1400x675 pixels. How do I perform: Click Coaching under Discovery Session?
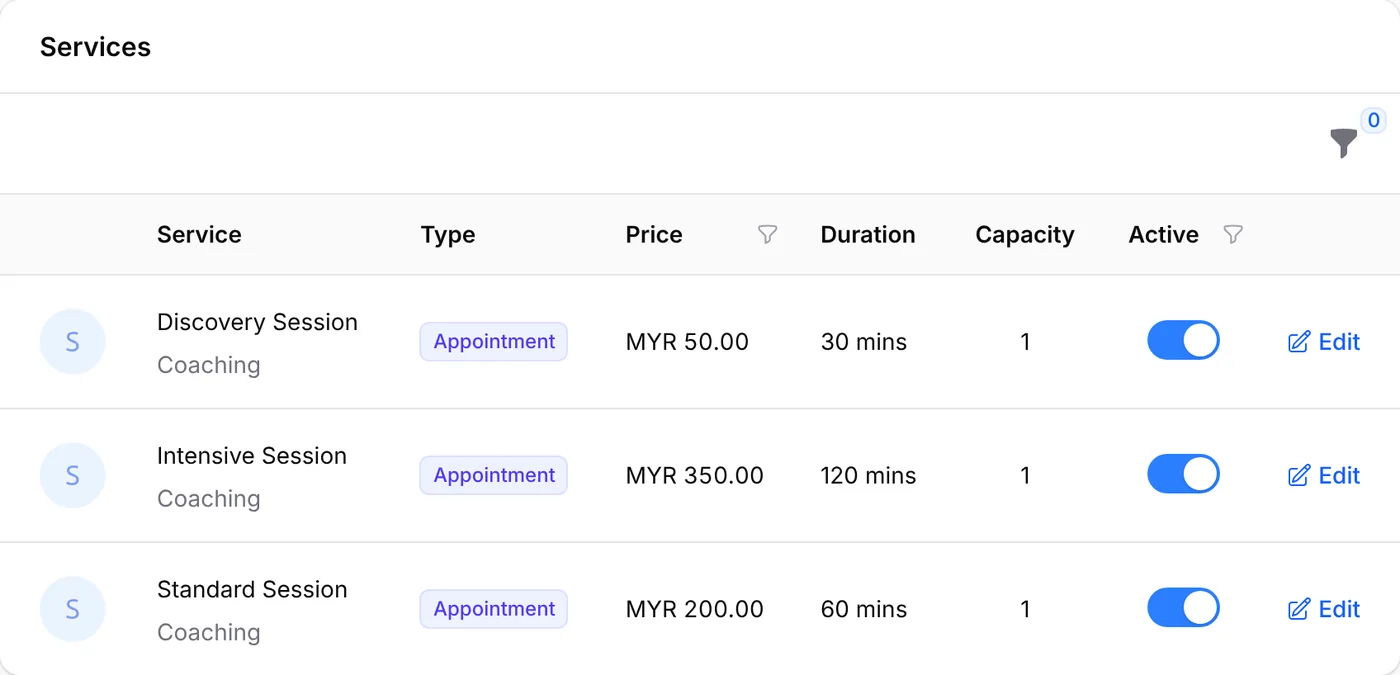click(209, 365)
